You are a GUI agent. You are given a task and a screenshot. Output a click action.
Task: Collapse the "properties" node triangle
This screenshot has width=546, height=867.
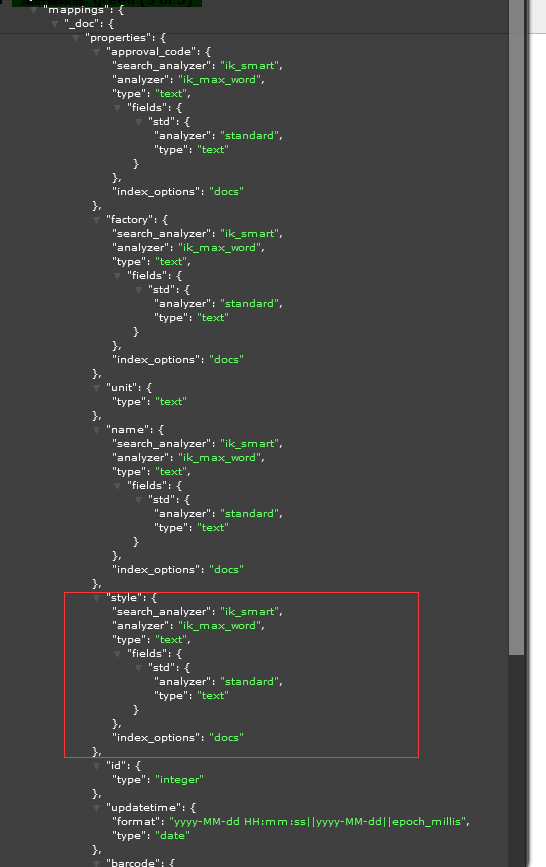pos(76,38)
